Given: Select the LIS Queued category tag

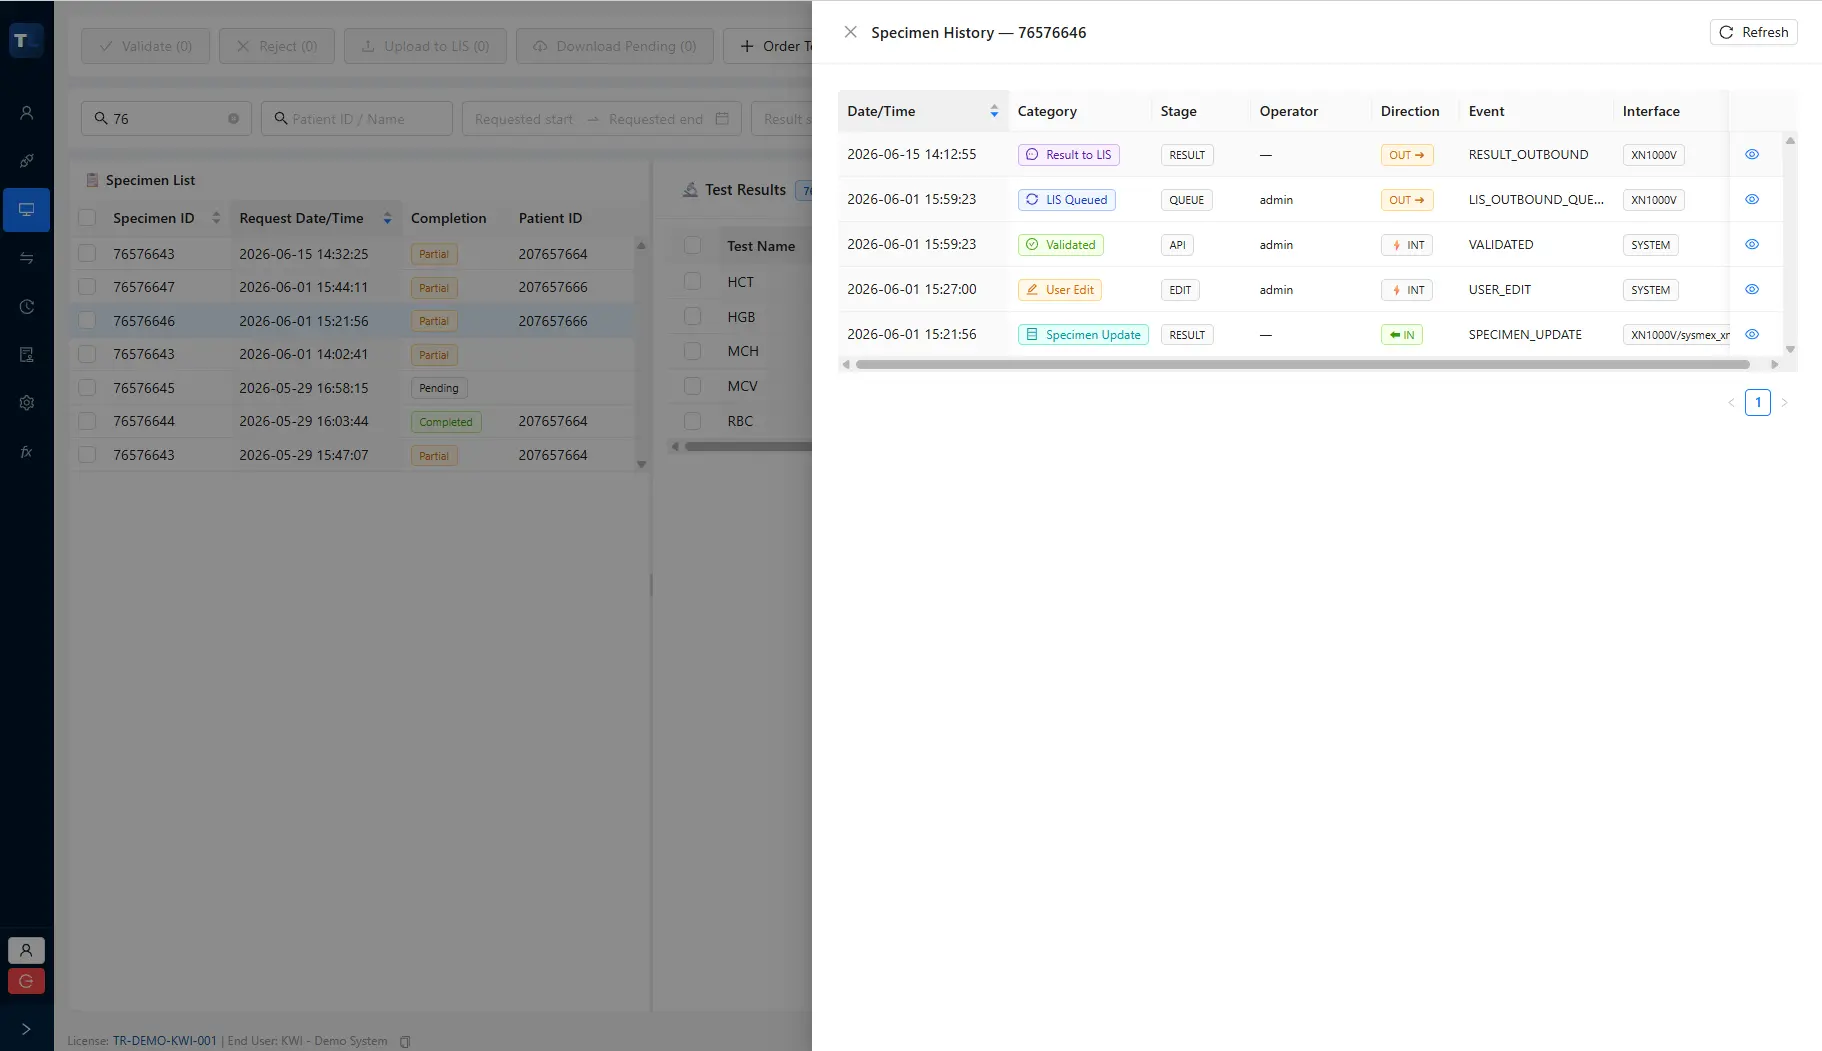Looking at the screenshot, I should click(x=1066, y=200).
